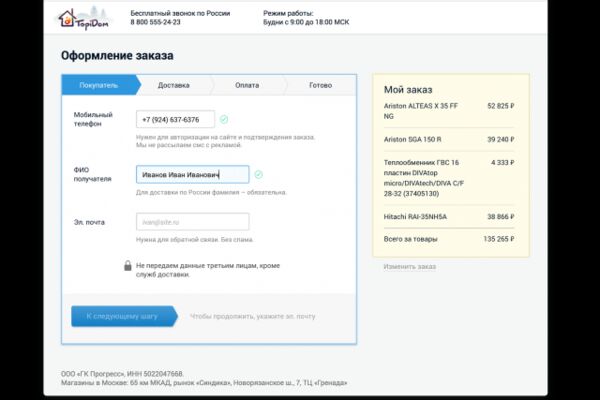Click the Теплообменник ГВС 16 пластин item

coord(424,178)
